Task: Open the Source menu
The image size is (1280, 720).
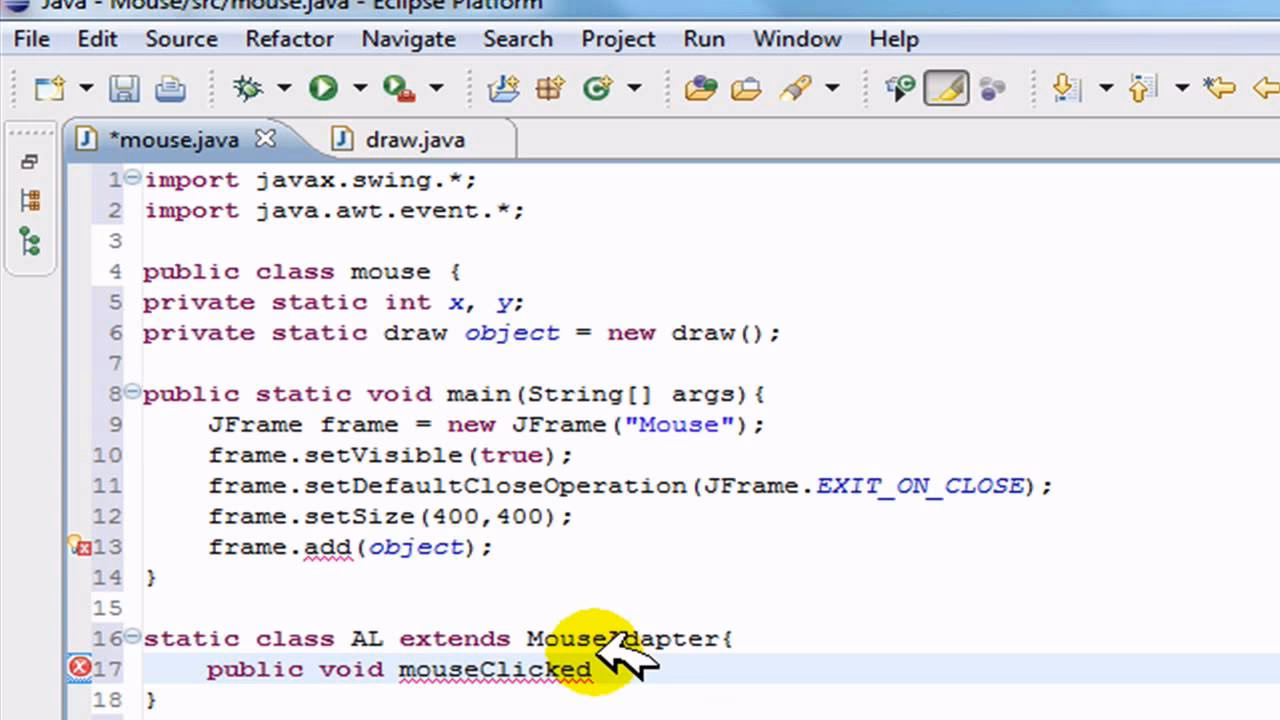Action: (181, 39)
